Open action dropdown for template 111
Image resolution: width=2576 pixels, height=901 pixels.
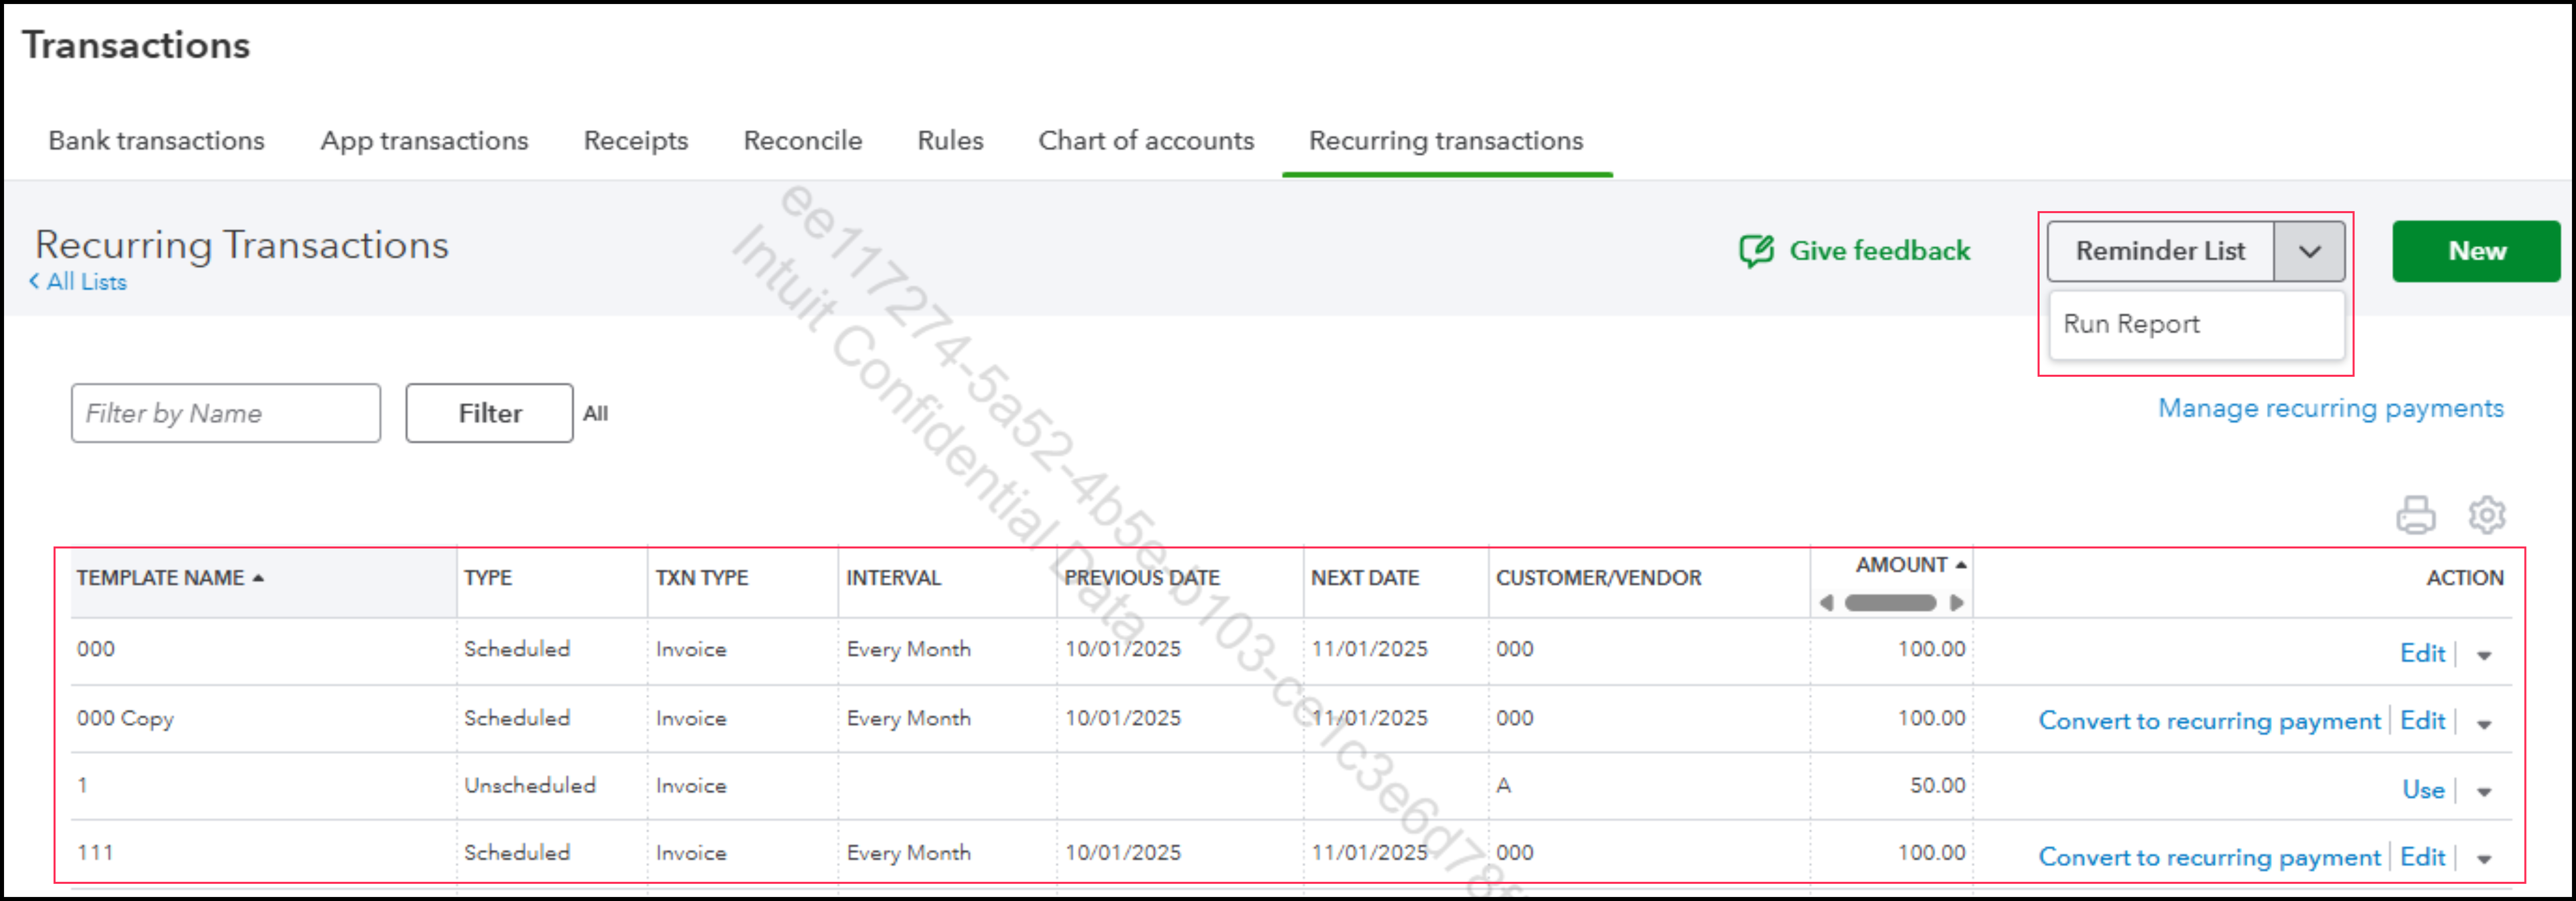tap(2484, 859)
